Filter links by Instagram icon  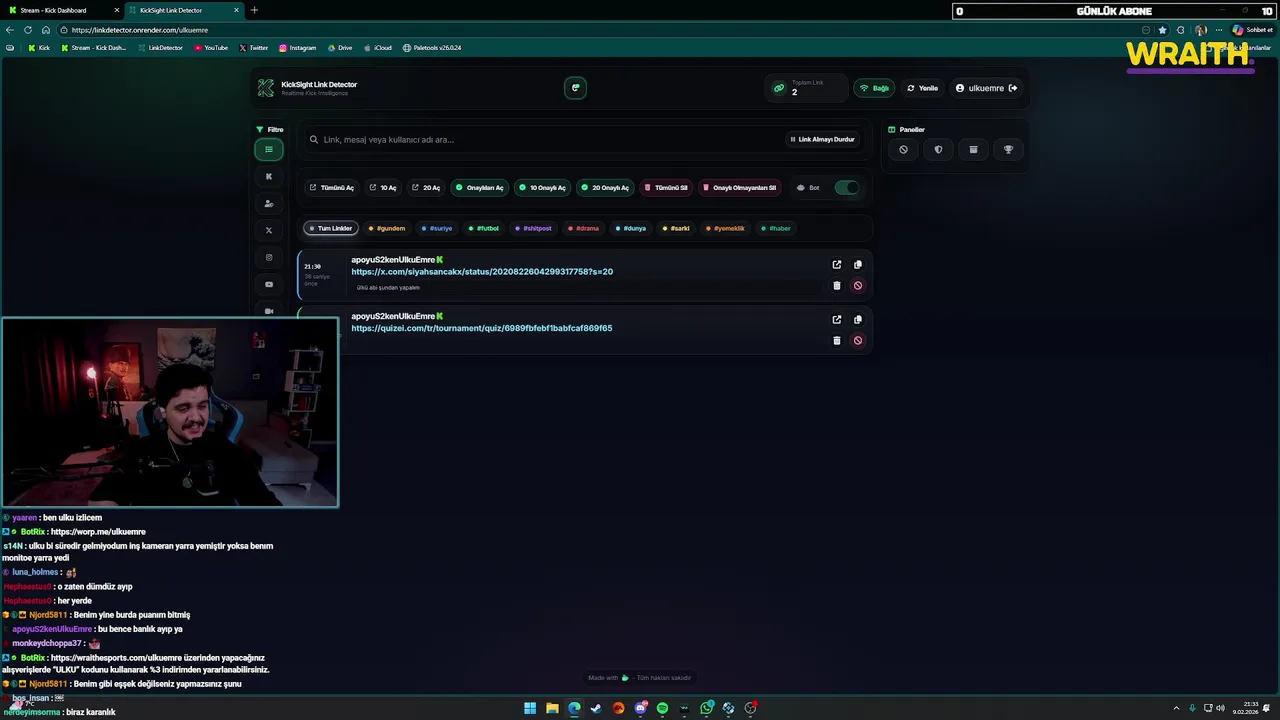tap(268, 257)
